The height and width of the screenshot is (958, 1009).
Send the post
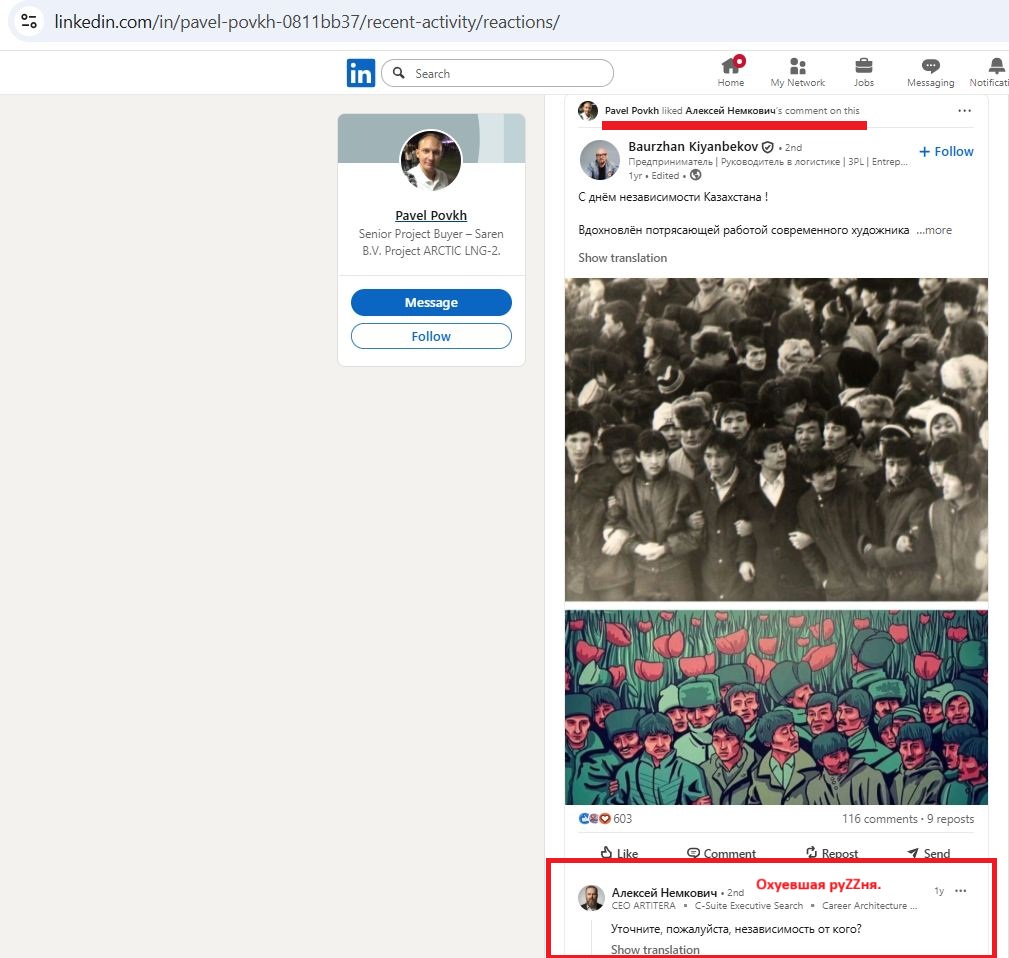(928, 852)
